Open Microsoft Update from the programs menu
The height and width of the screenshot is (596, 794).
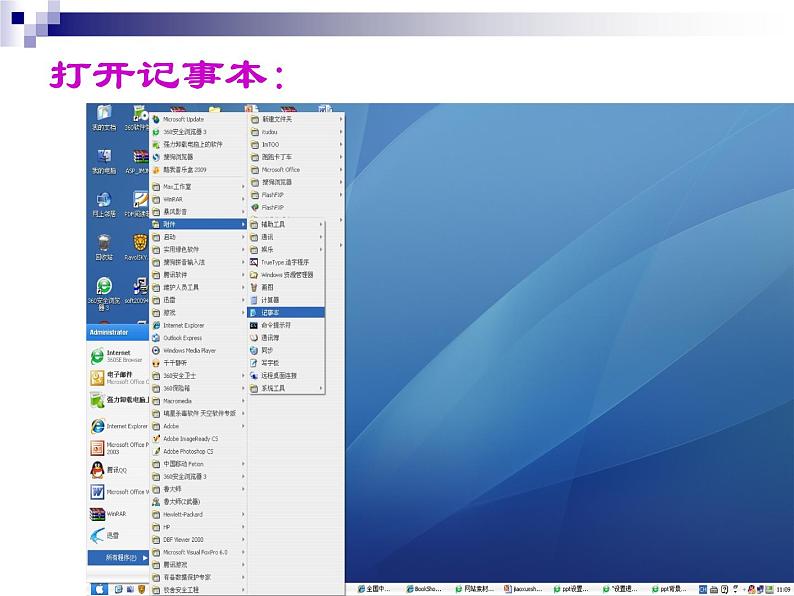(198, 119)
